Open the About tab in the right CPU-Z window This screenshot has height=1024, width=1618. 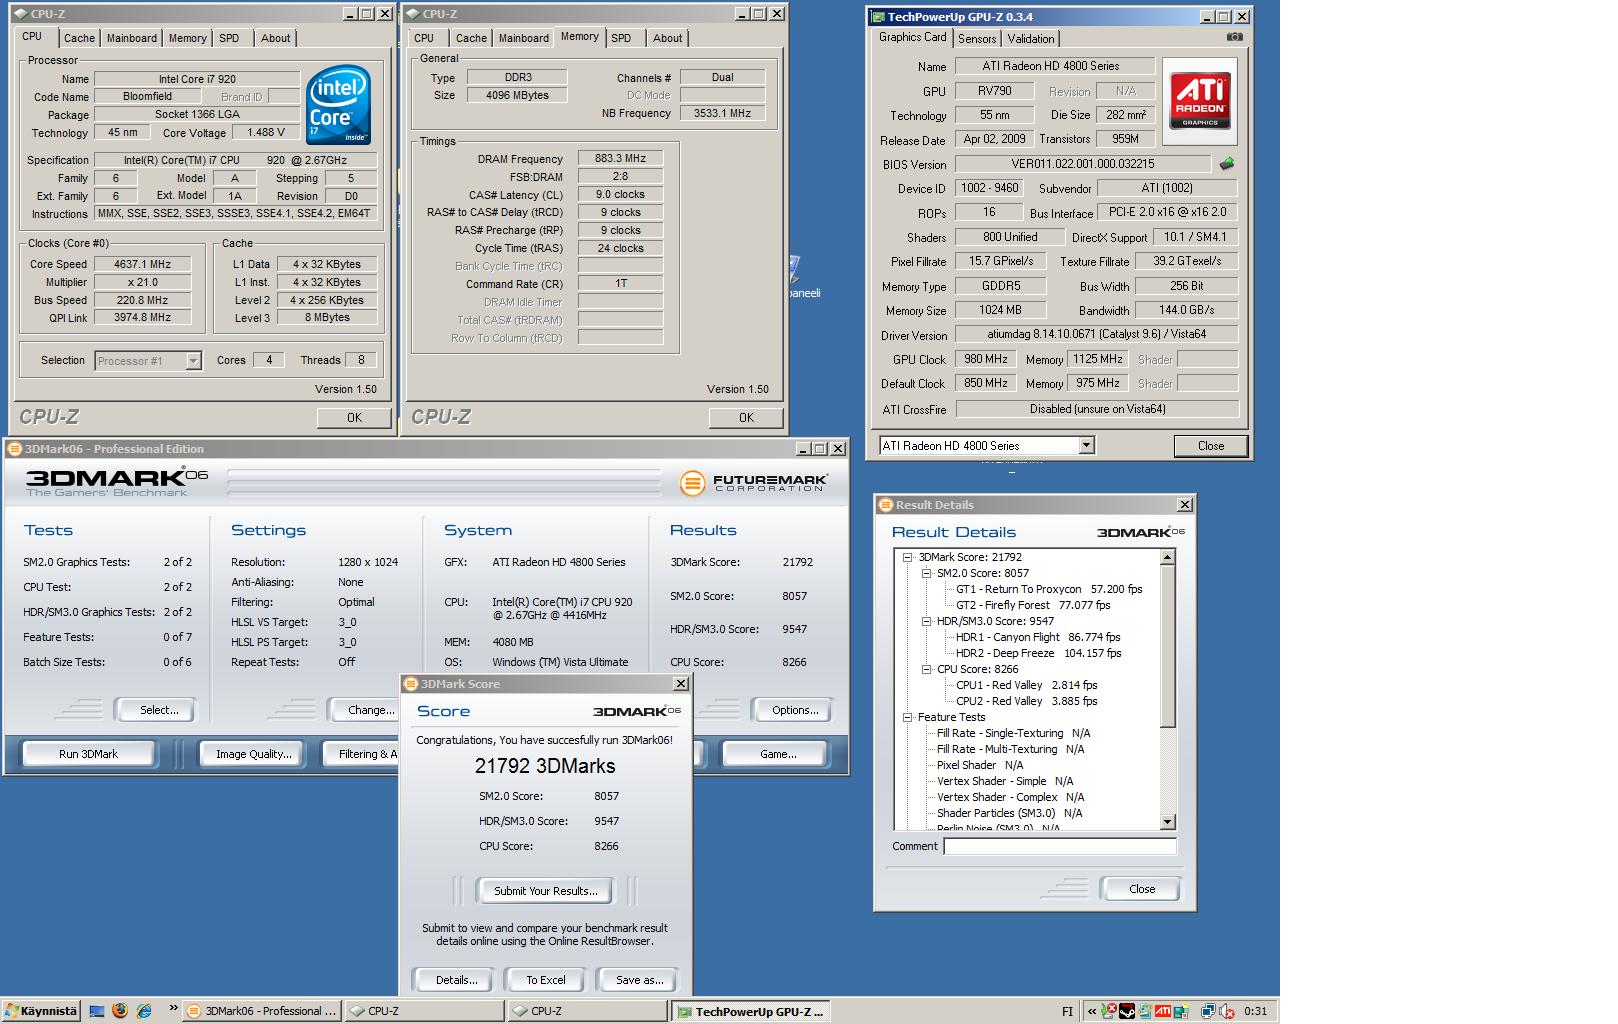point(667,38)
